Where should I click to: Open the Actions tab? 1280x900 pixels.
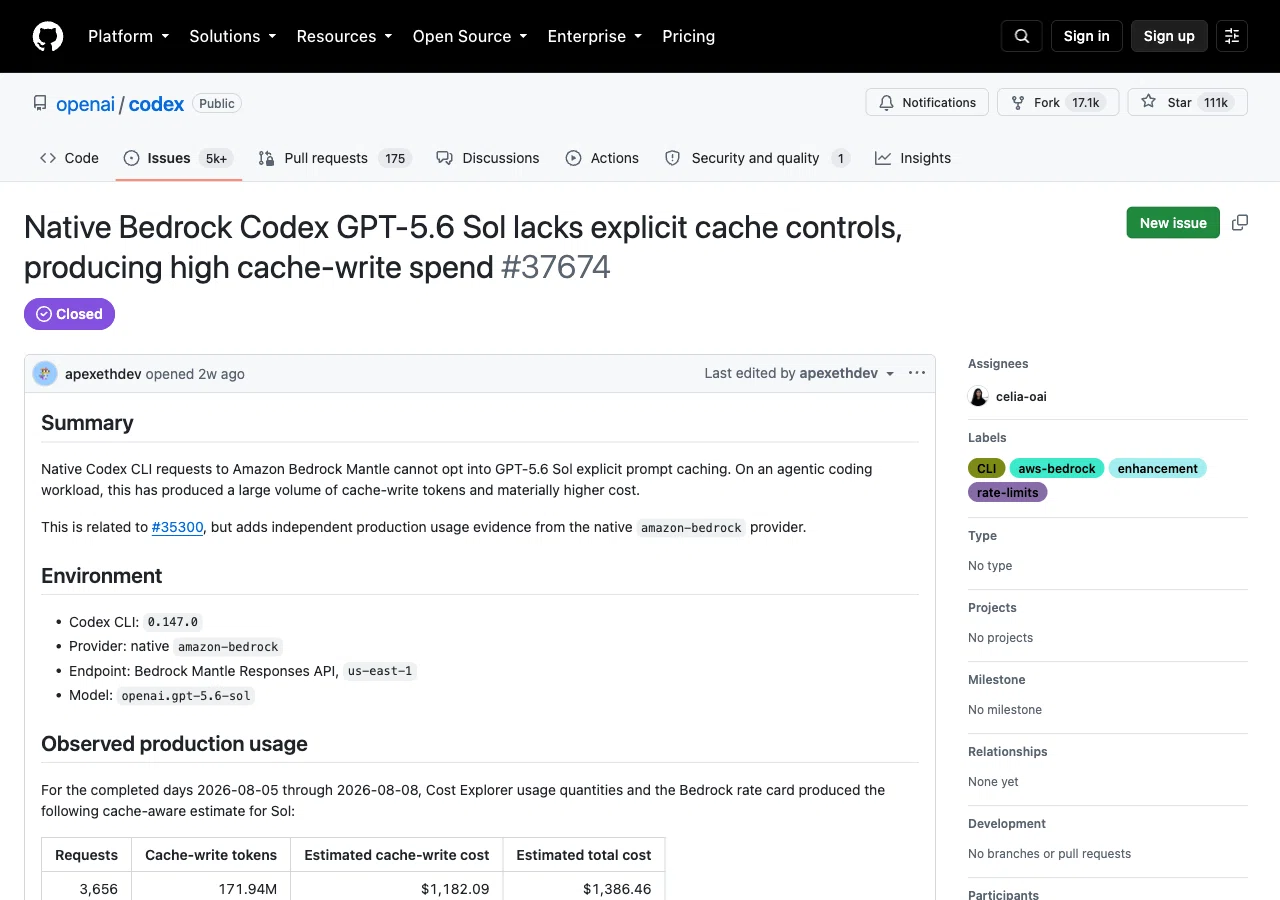click(602, 158)
